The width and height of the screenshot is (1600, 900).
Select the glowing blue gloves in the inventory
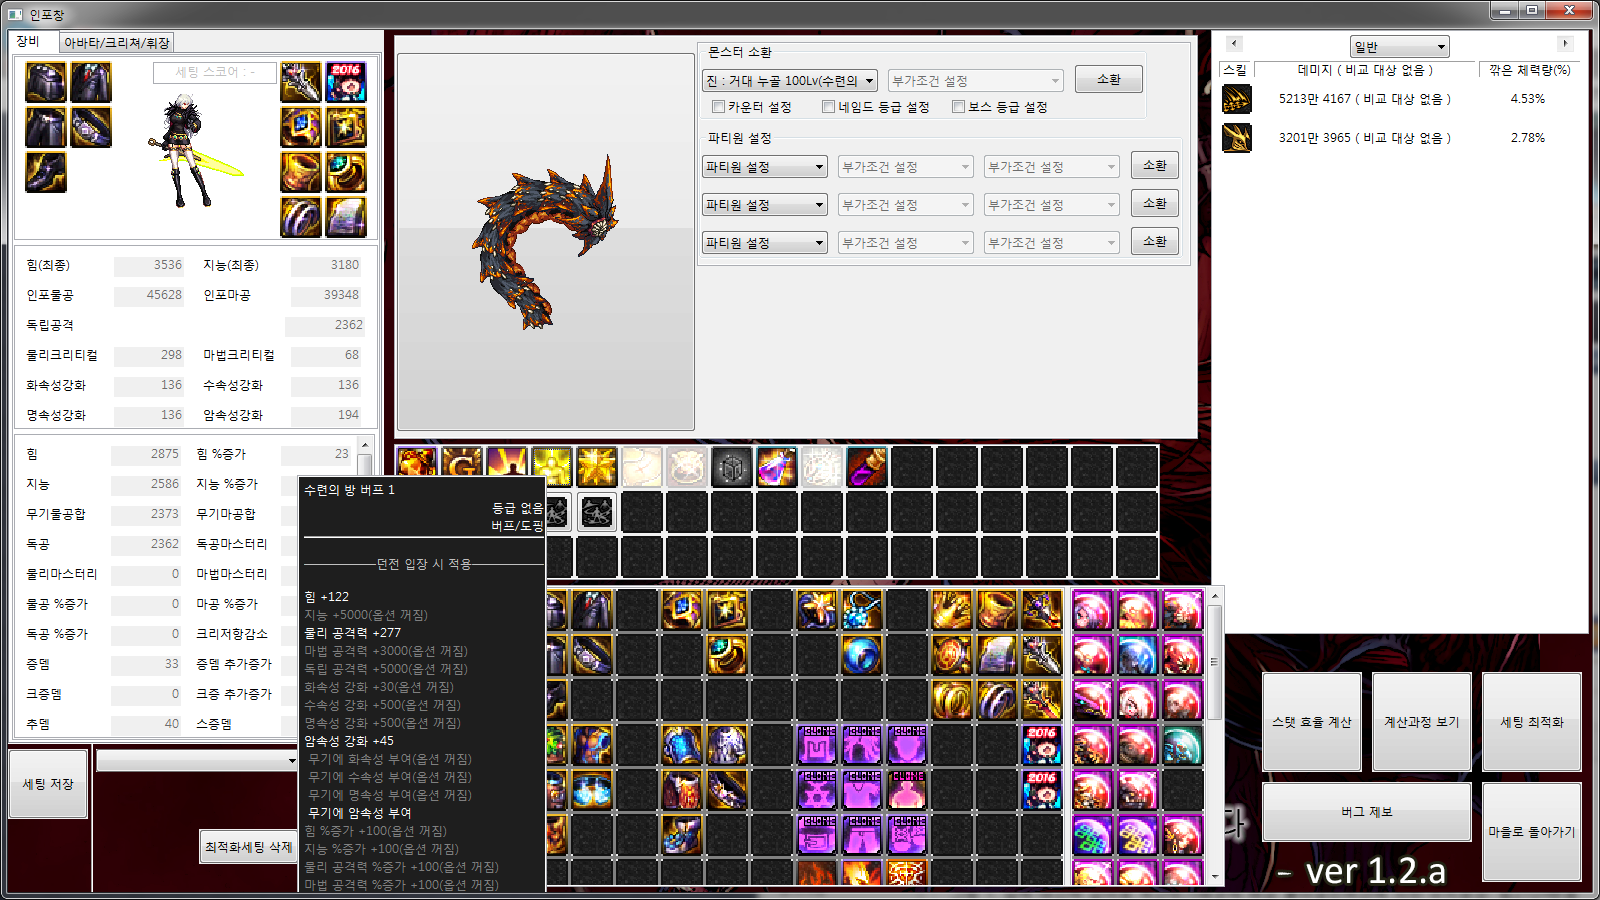coord(592,790)
